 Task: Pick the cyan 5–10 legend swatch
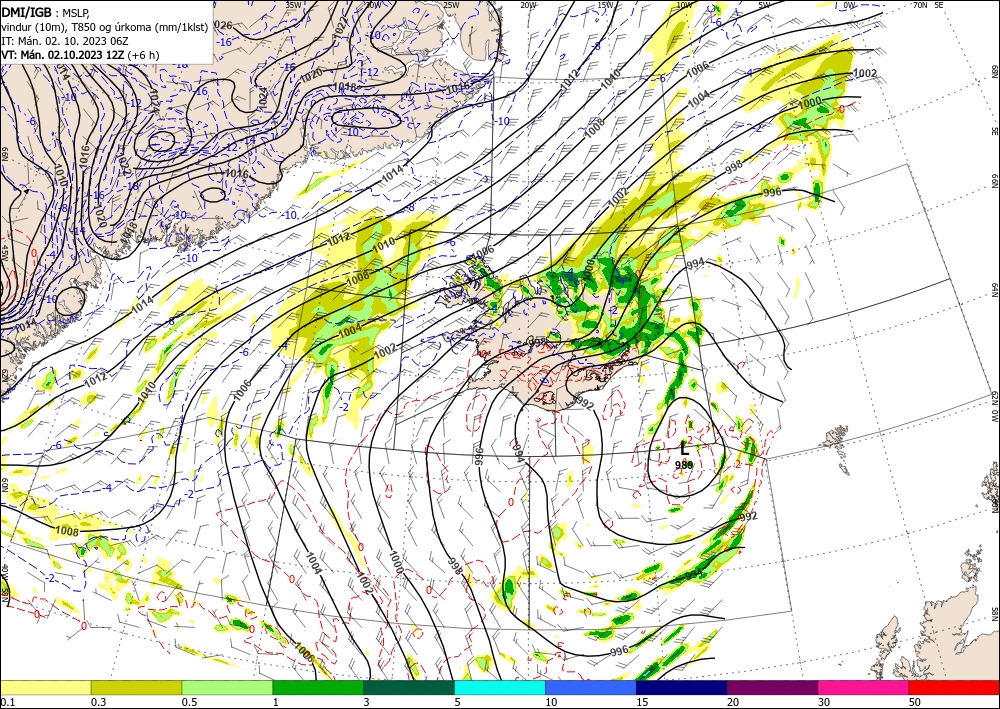point(500,687)
